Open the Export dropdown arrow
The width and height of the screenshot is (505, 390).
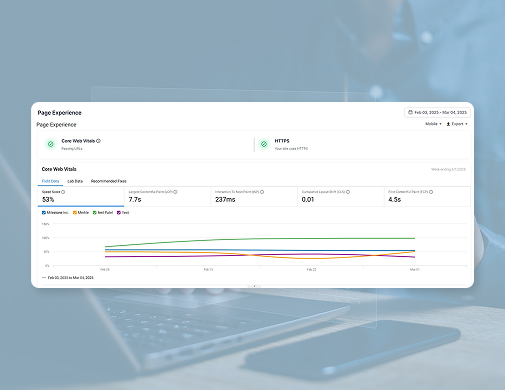[466, 124]
